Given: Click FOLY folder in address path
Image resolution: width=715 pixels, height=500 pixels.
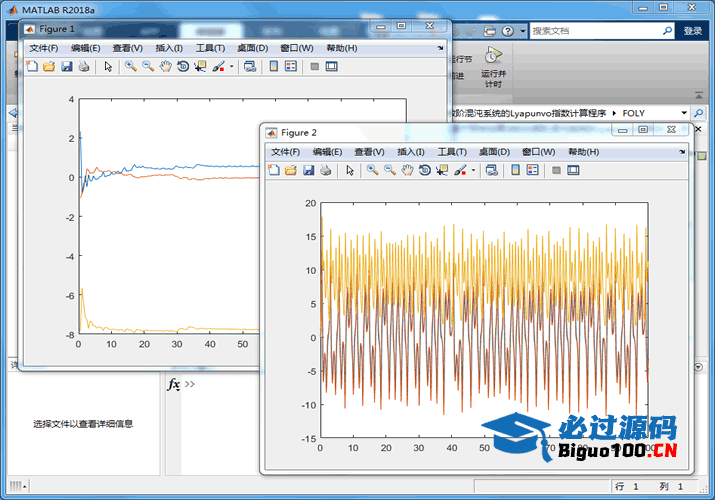Looking at the screenshot, I should coord(633,113).
